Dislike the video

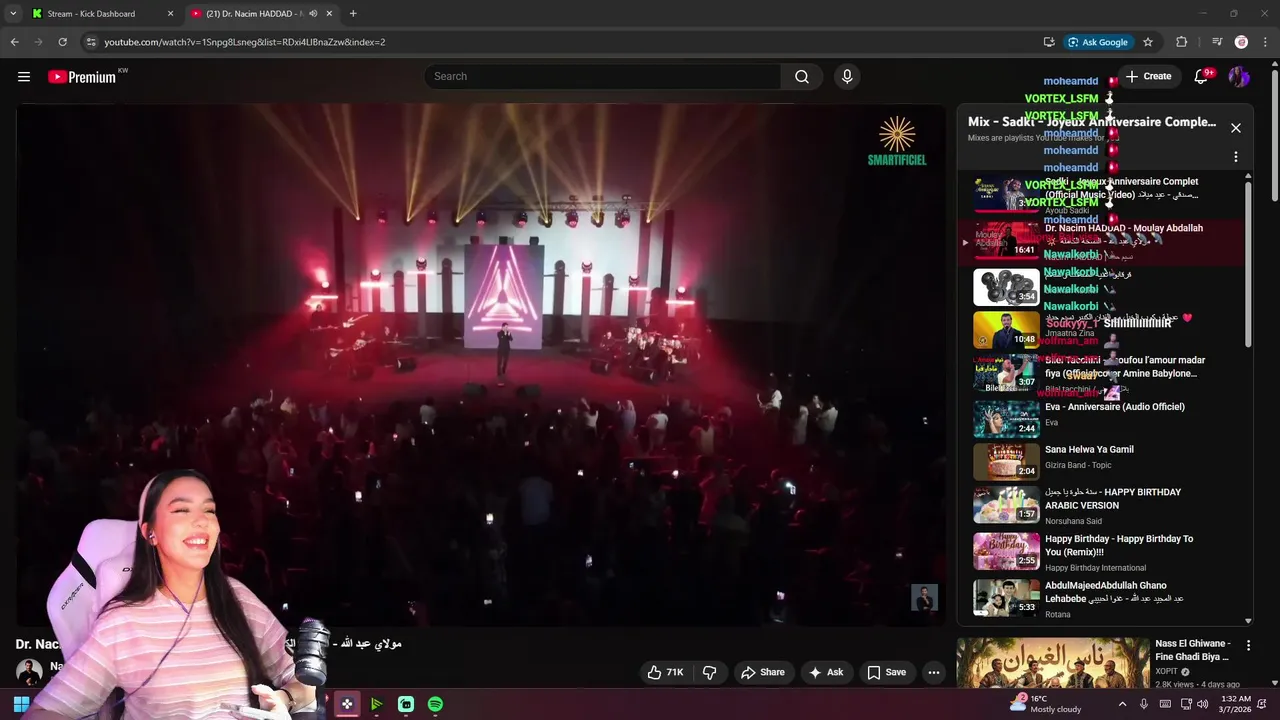coord(710,672)
